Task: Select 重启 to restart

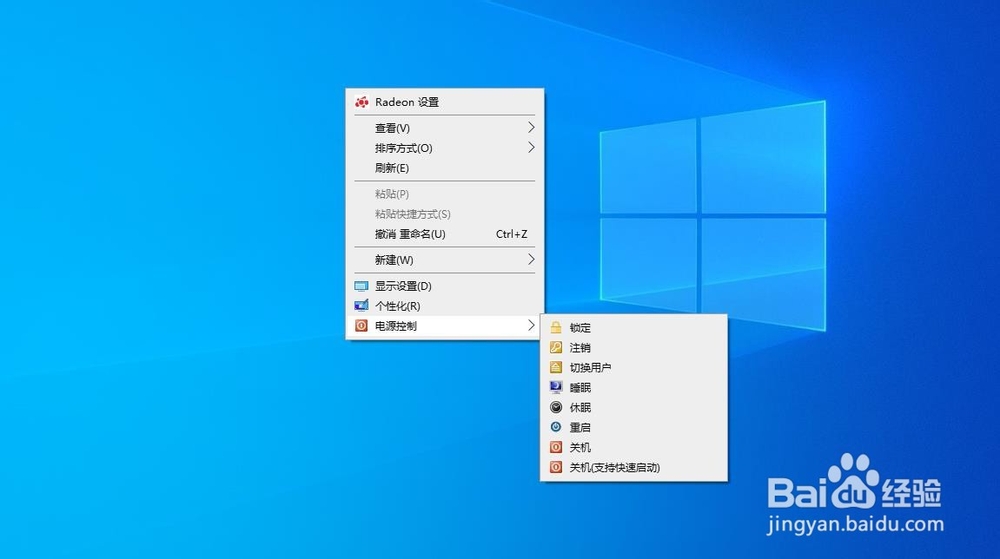Action: [633, 428]
